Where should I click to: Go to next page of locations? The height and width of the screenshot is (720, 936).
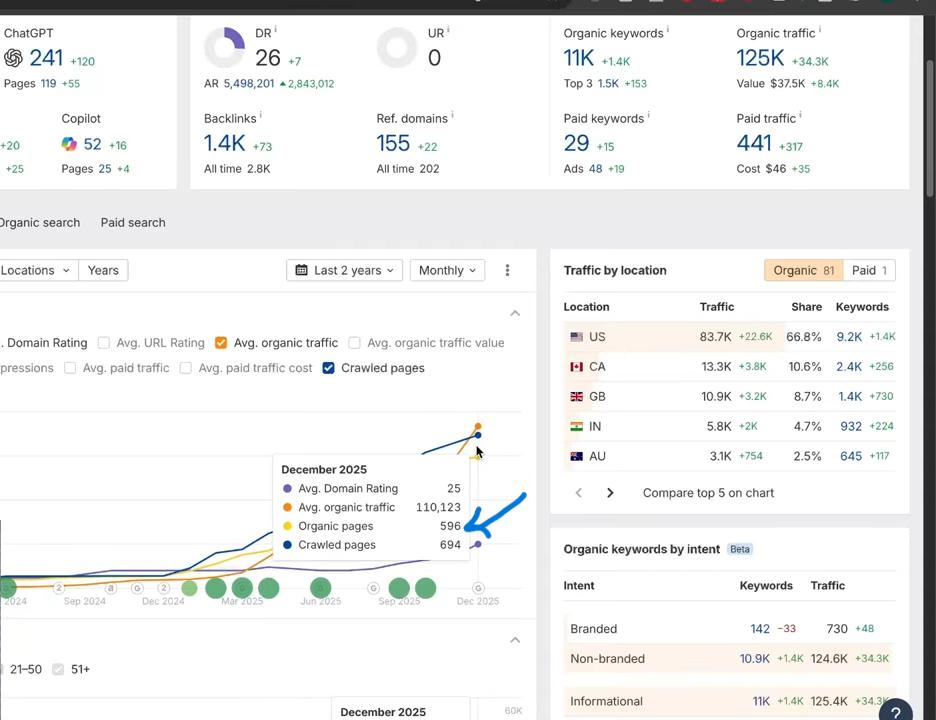coord(610,493)
